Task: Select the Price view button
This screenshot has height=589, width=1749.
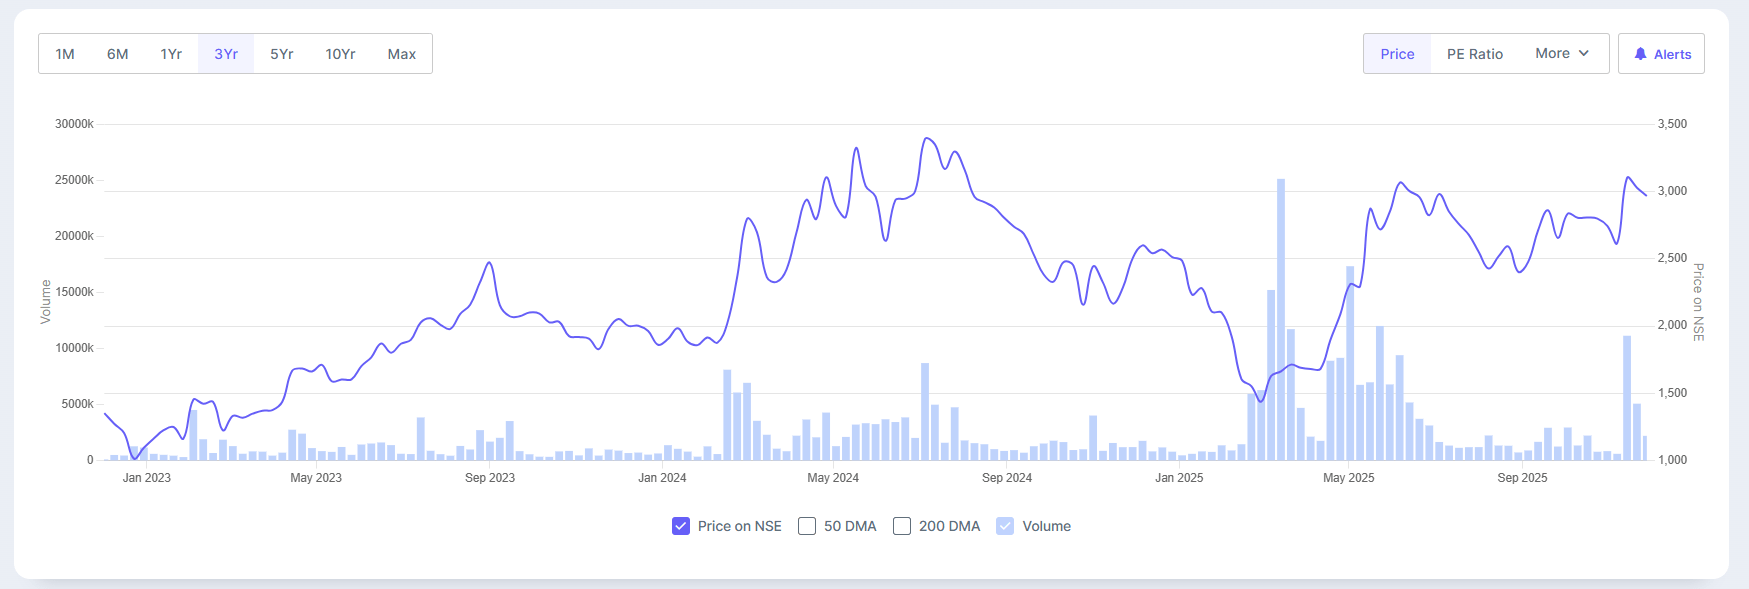Action: tap(1397, 54)
